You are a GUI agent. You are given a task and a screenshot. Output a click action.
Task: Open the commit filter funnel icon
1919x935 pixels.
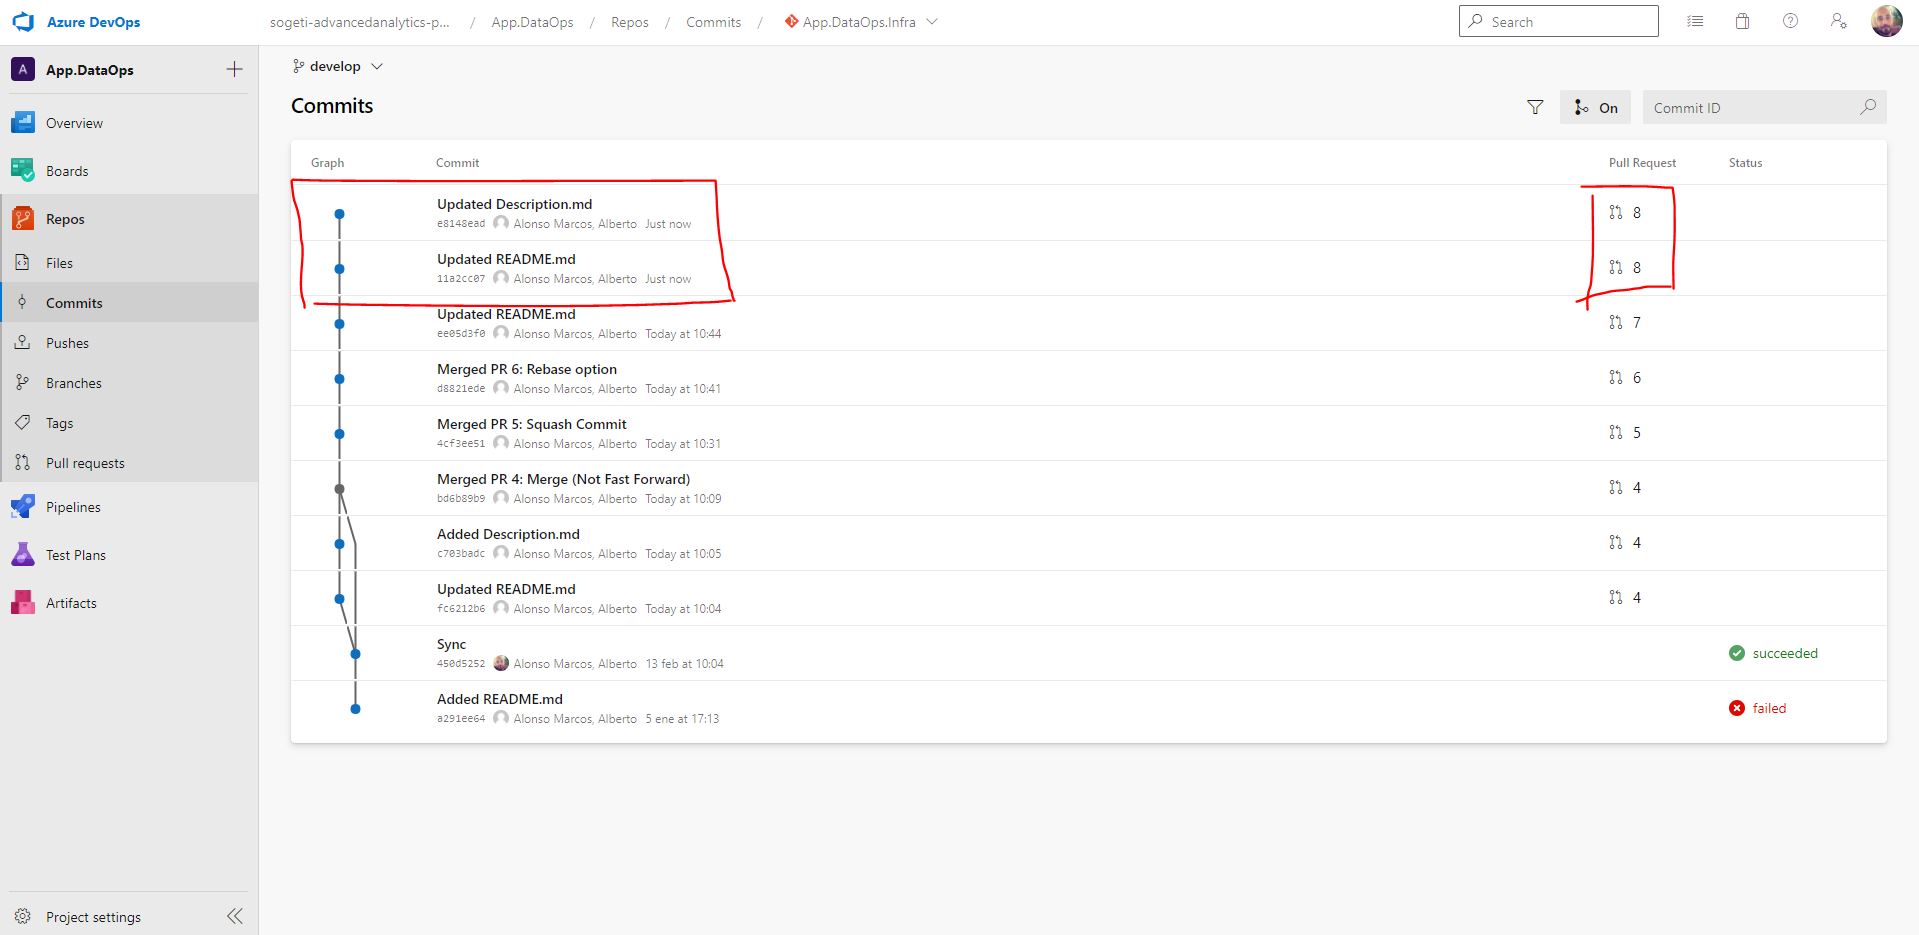(1534, 107)
